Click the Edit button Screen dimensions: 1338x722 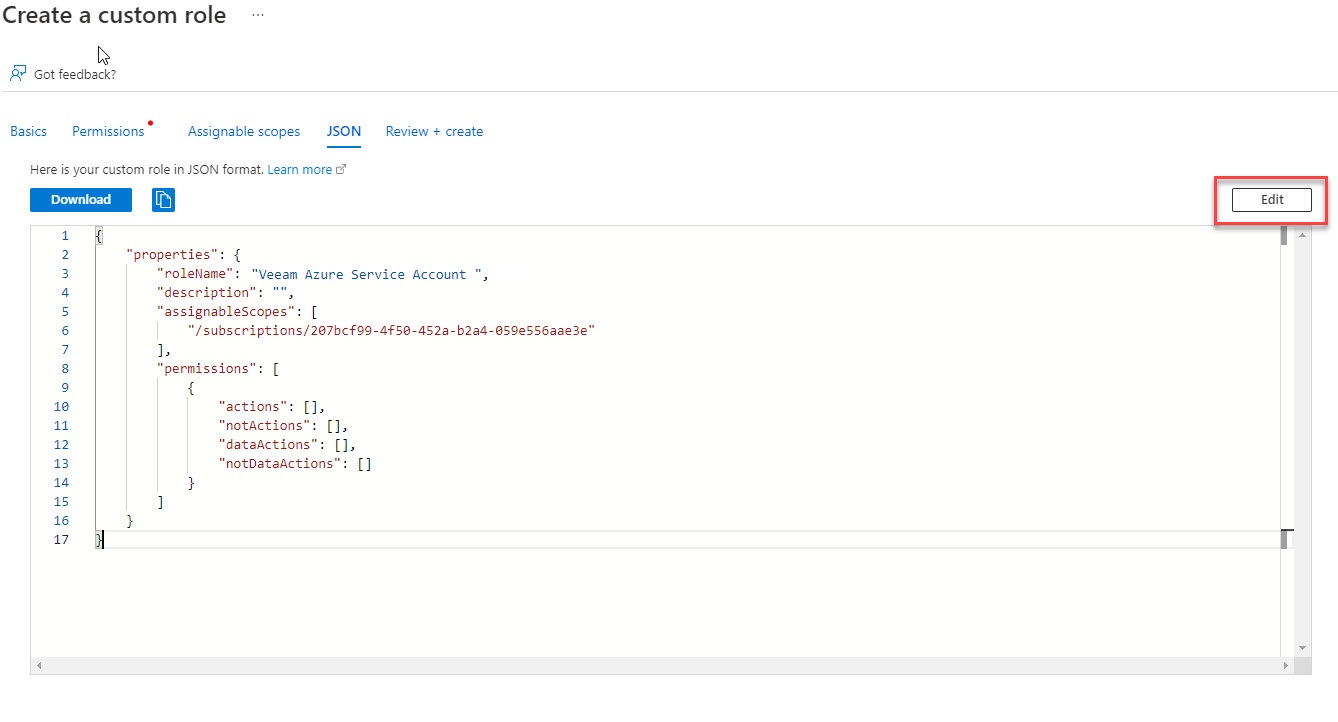[x=1271, y=200]
